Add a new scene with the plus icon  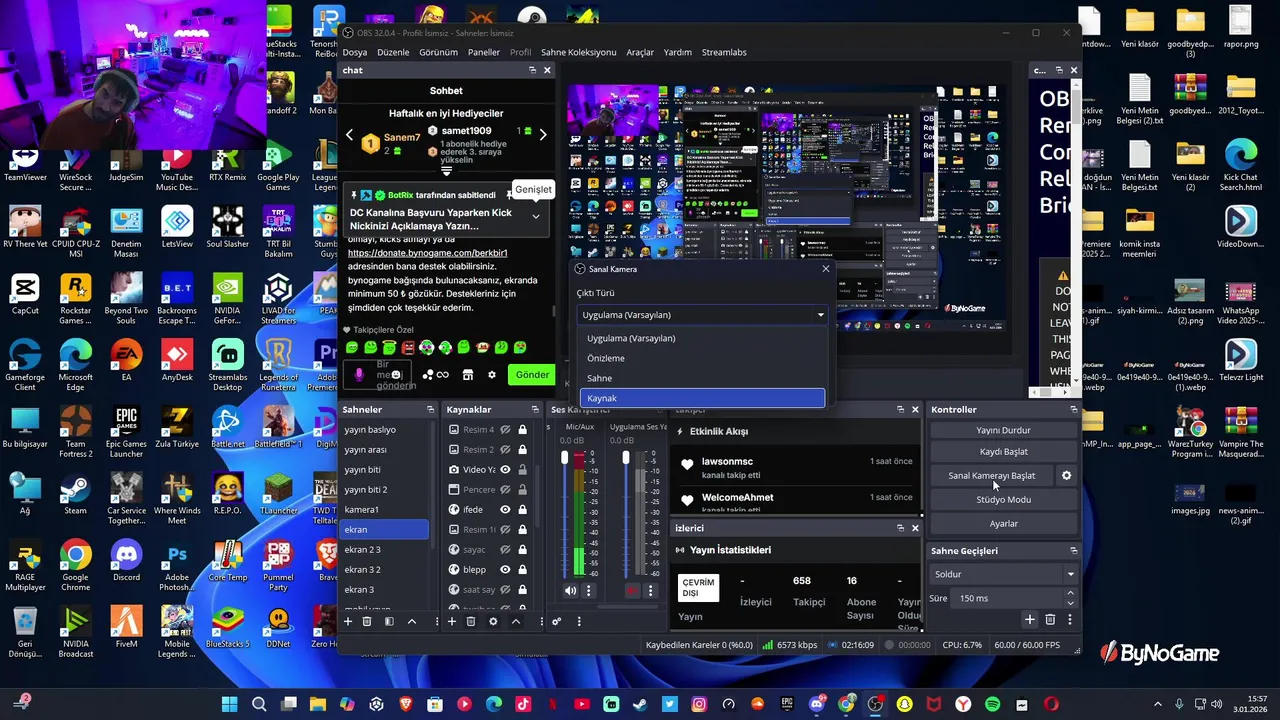(x=348, y=621)
